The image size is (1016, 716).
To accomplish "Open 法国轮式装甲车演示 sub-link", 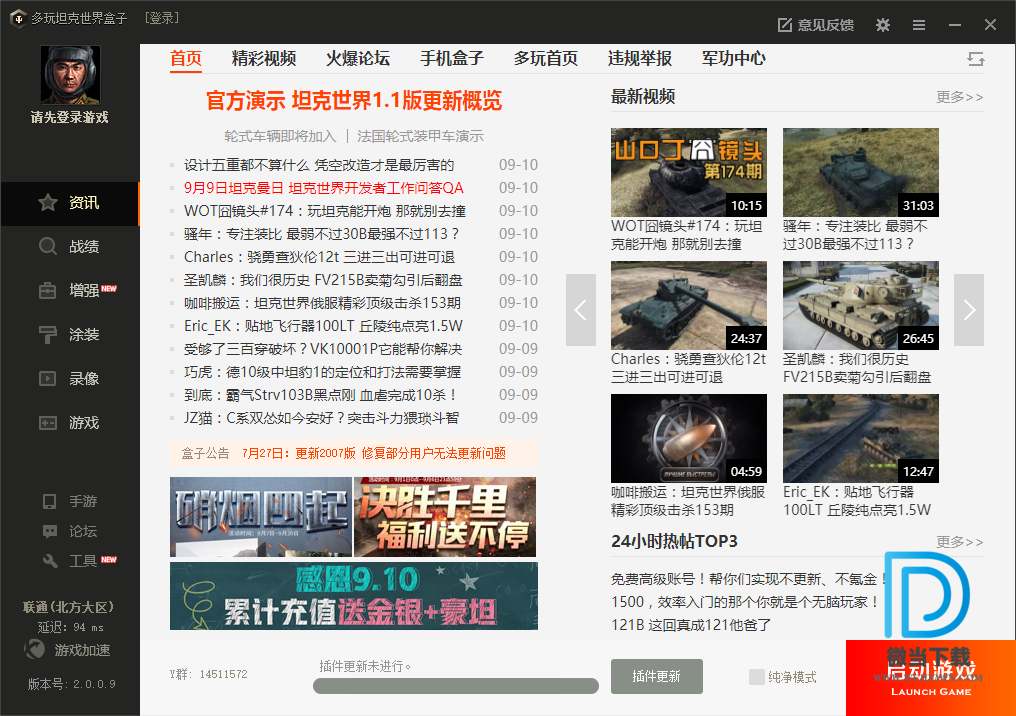I will (421, 136).
